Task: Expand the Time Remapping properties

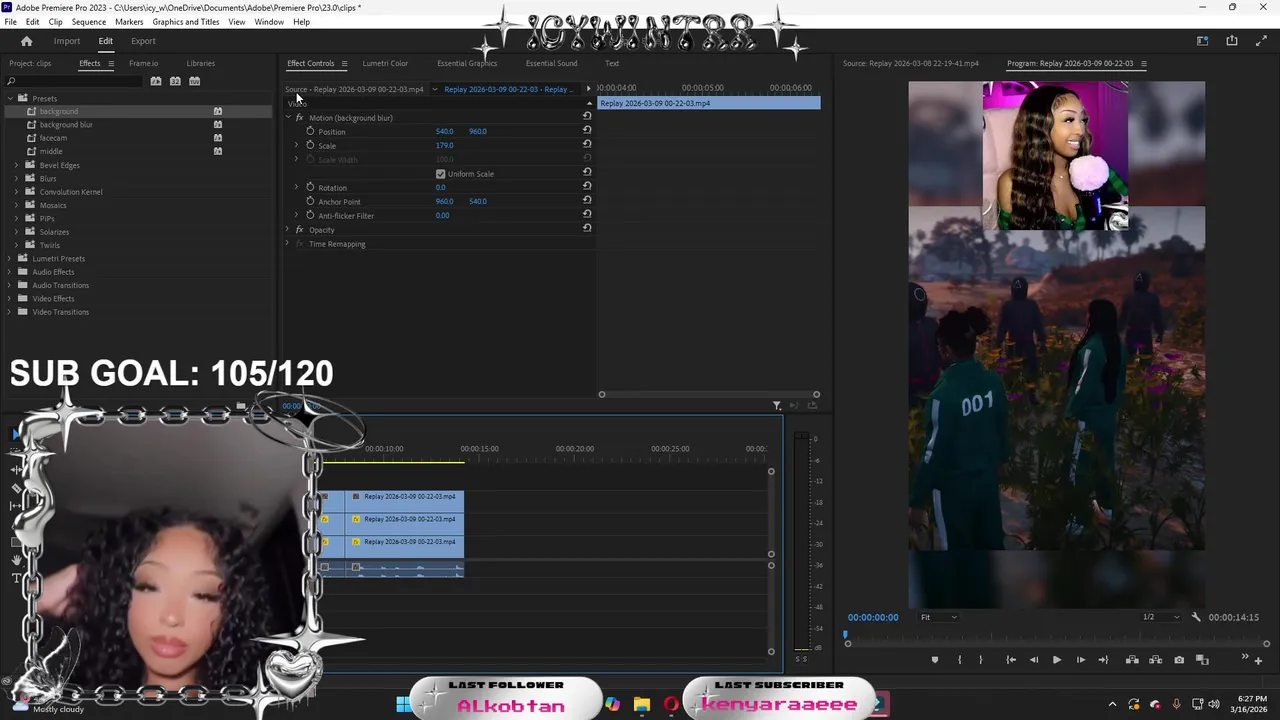Action: 287,244
